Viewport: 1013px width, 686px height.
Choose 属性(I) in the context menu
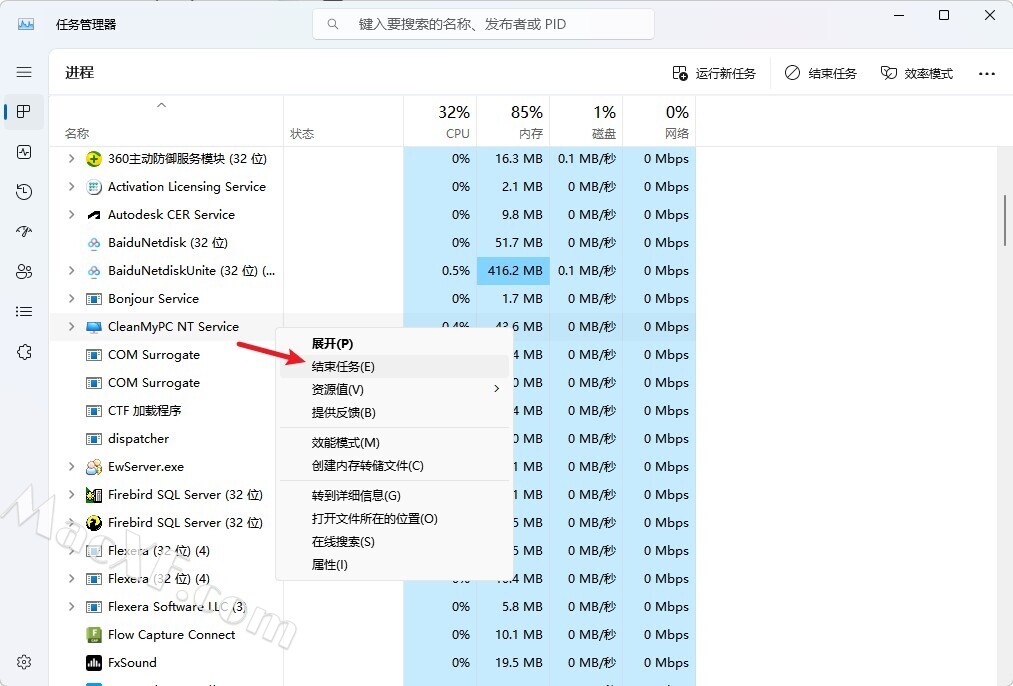click(394, 565)
